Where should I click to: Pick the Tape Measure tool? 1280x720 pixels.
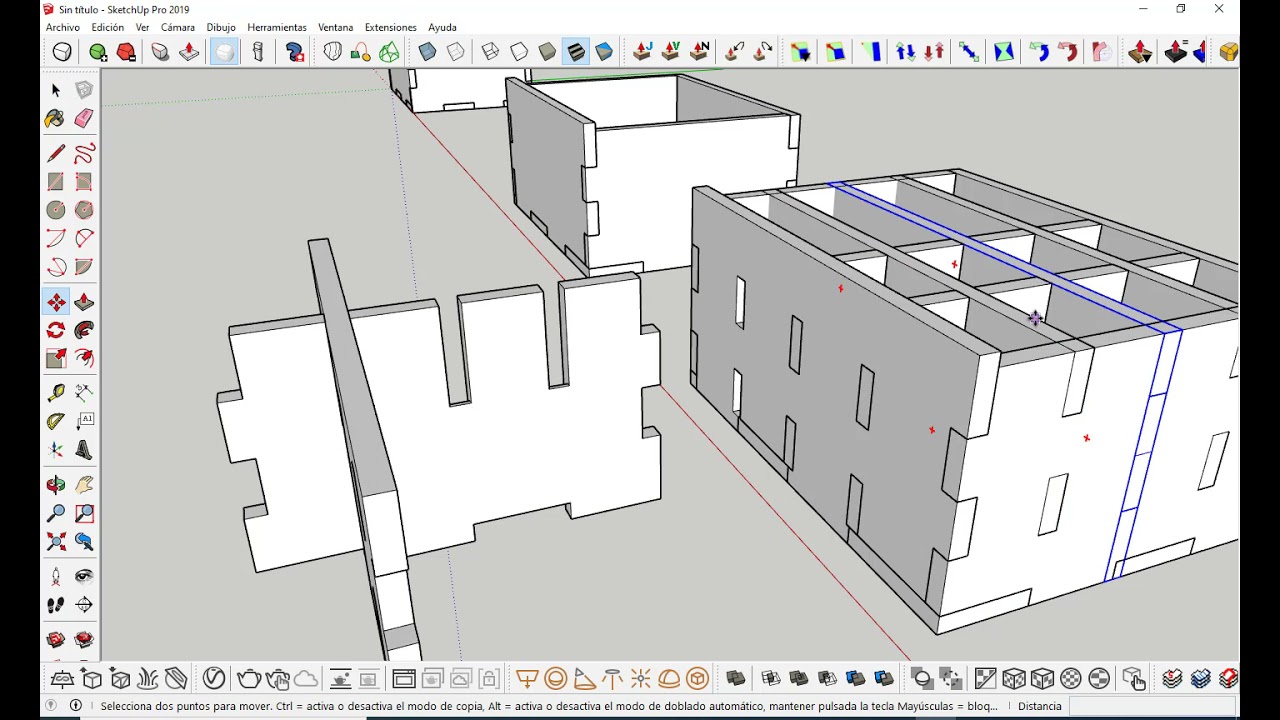56,393
